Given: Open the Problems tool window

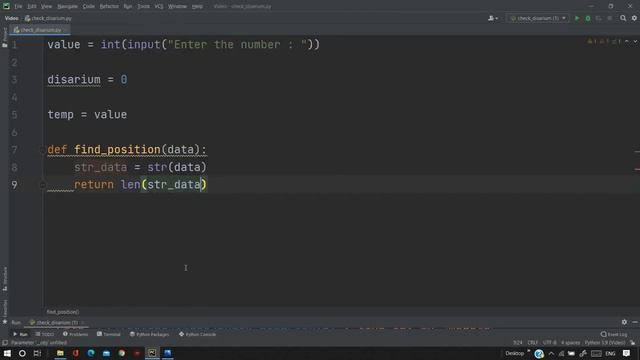Looking at the screenshot, I should click(75, 334).
